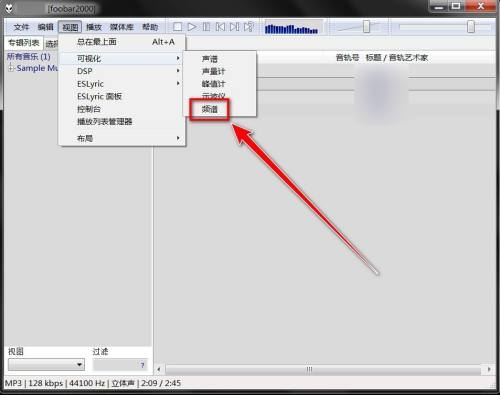Click the 2:09 / 2:45 time display
500x395 pixels.
pos(161,383)
